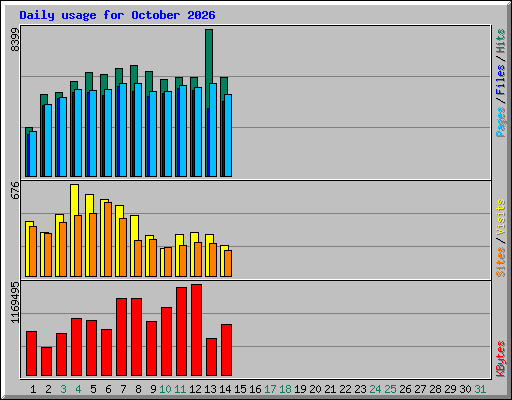Screen dimensions: 512x400
Task: Click the red 'KBytes' legend label
Action: click(500, 359)
